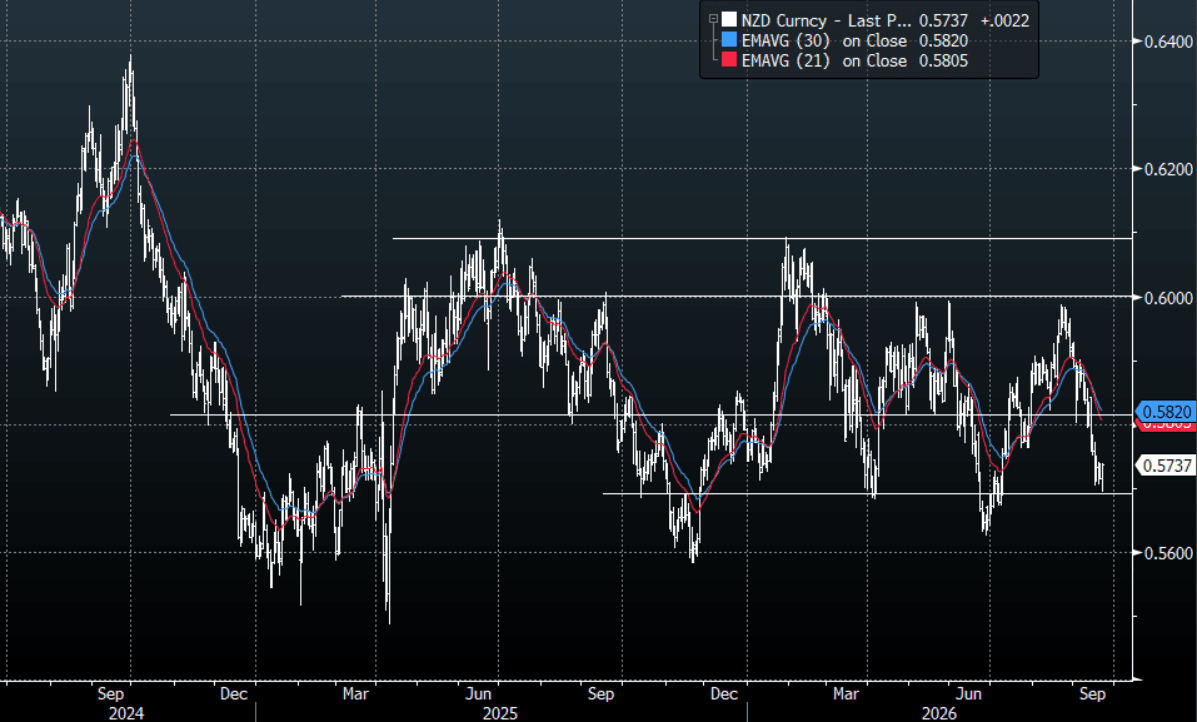The width and height of the screenshot is (1197, 722).
Task: Click the Jun 2025 month label
Action: point(479,694)
